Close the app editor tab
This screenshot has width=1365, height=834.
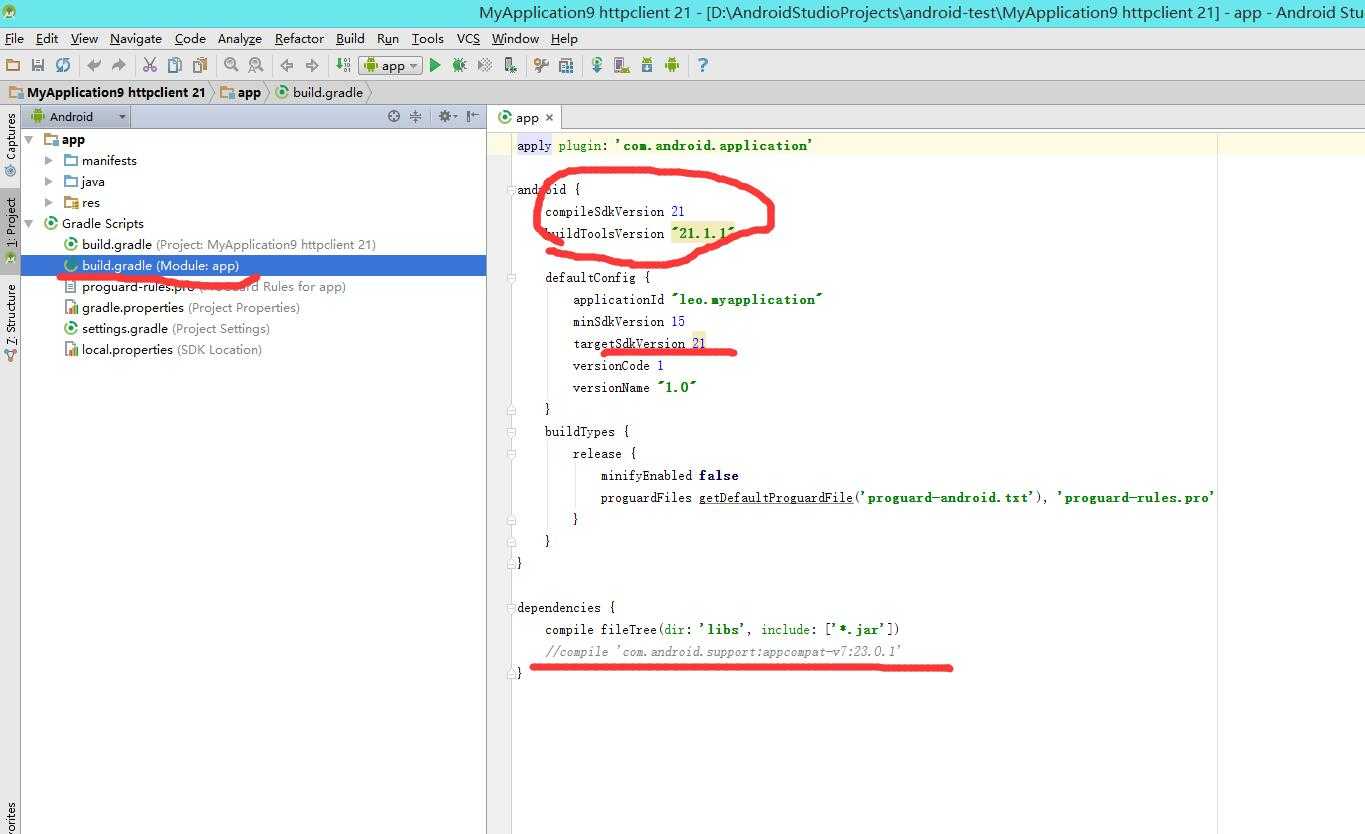pyautogui.click(x=549, y=117)
